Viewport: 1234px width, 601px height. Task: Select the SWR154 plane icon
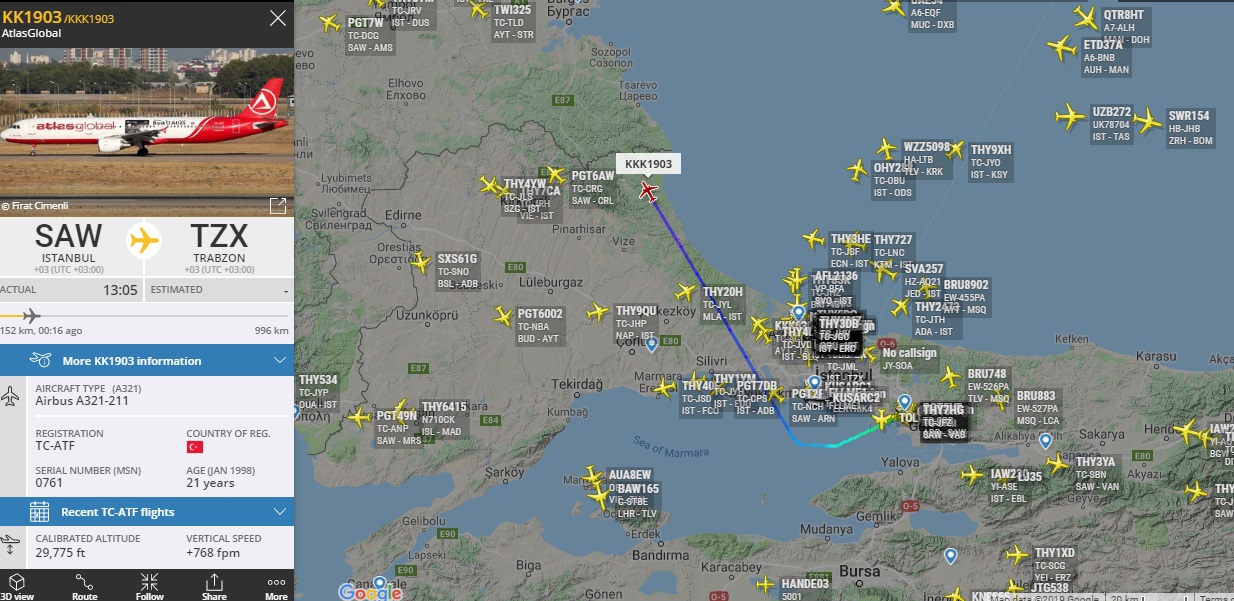coord(1148,122)
